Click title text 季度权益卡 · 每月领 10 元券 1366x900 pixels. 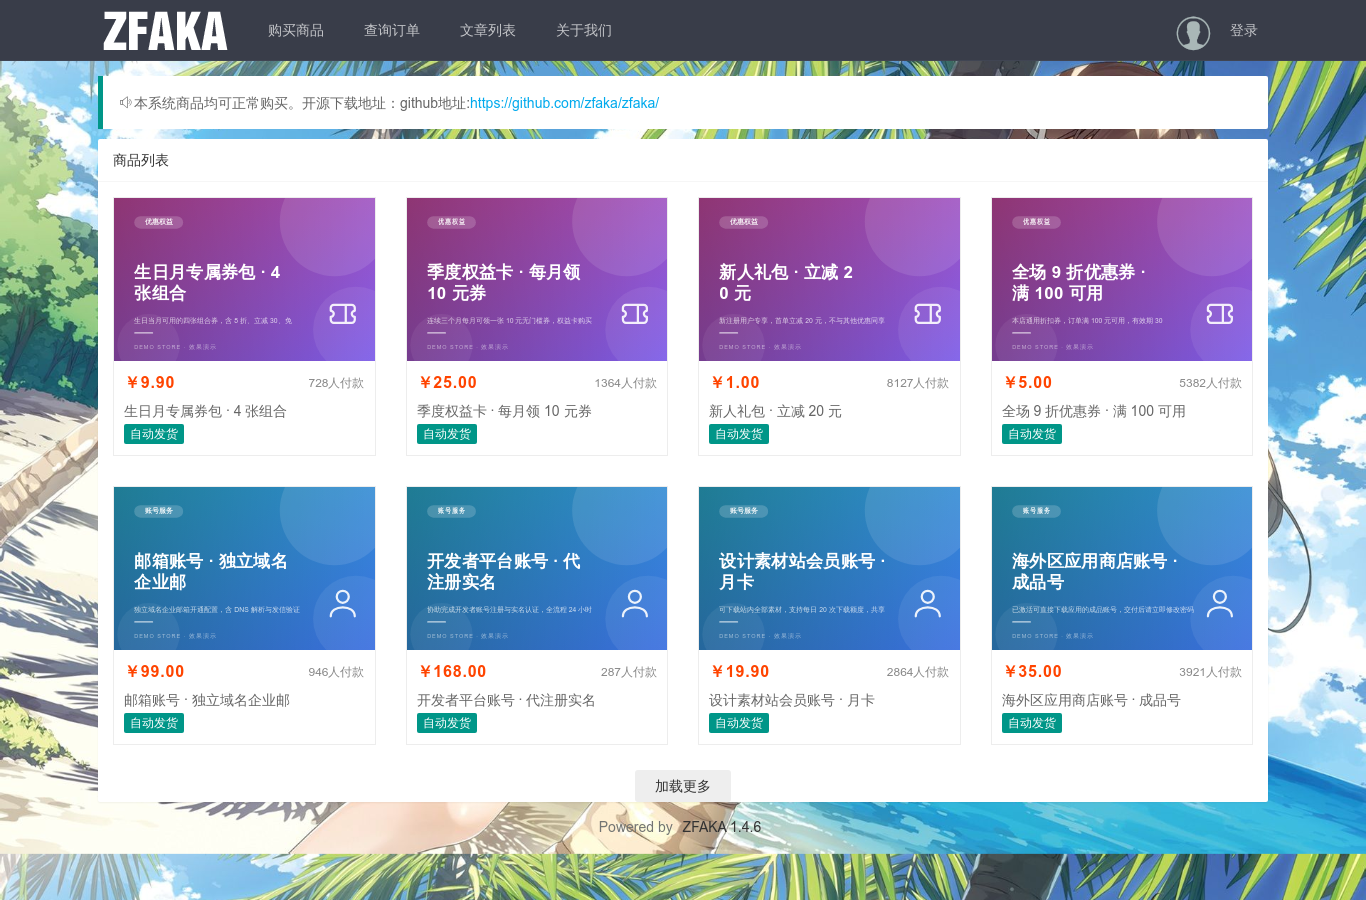[504, 411]
